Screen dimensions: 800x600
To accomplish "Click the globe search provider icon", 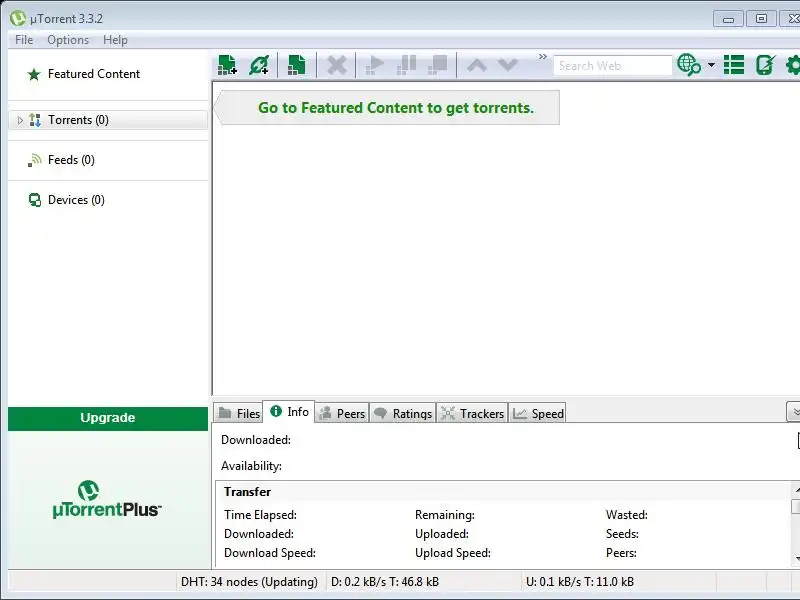I will pyautogui.click(x=689, y=65).
